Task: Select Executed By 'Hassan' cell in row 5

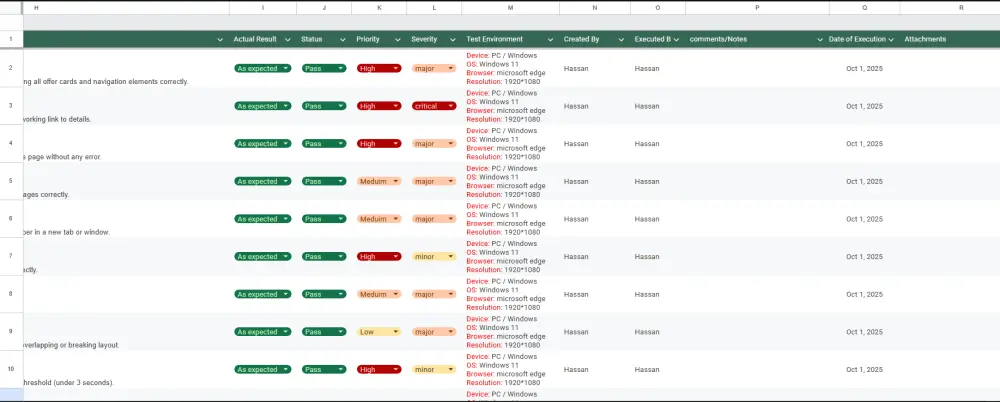Action: (x=658, y=181)
